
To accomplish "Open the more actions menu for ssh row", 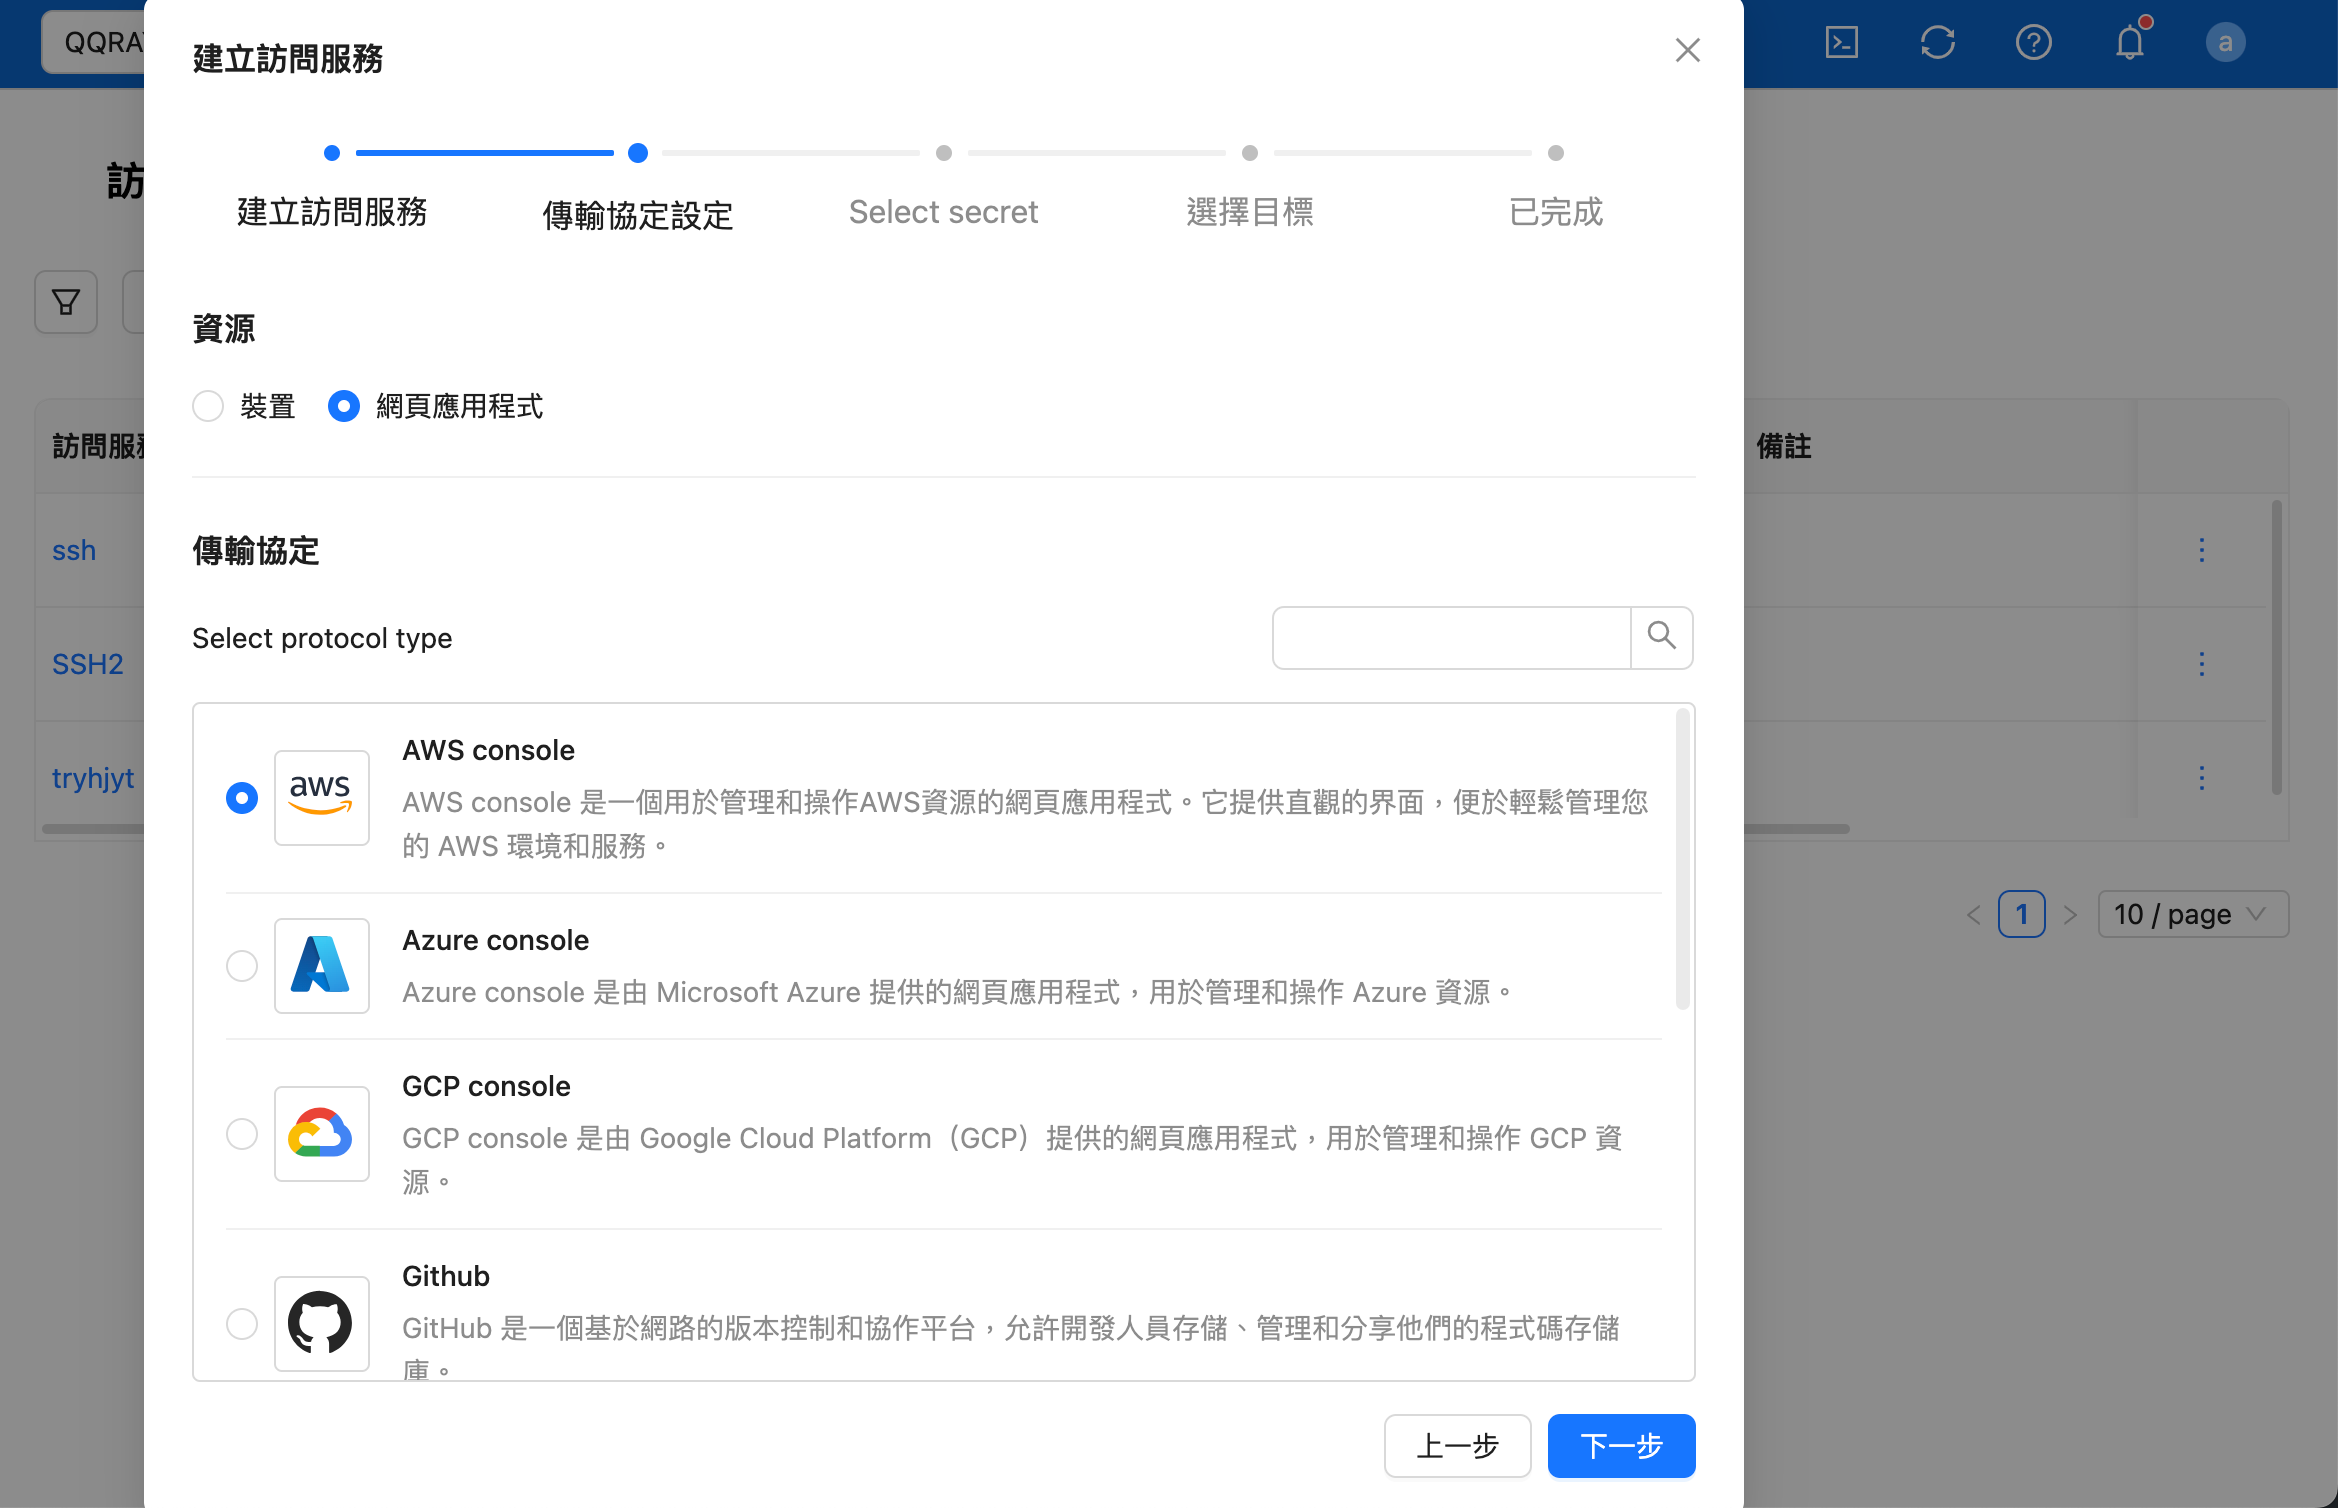I will click(2201, 550).
